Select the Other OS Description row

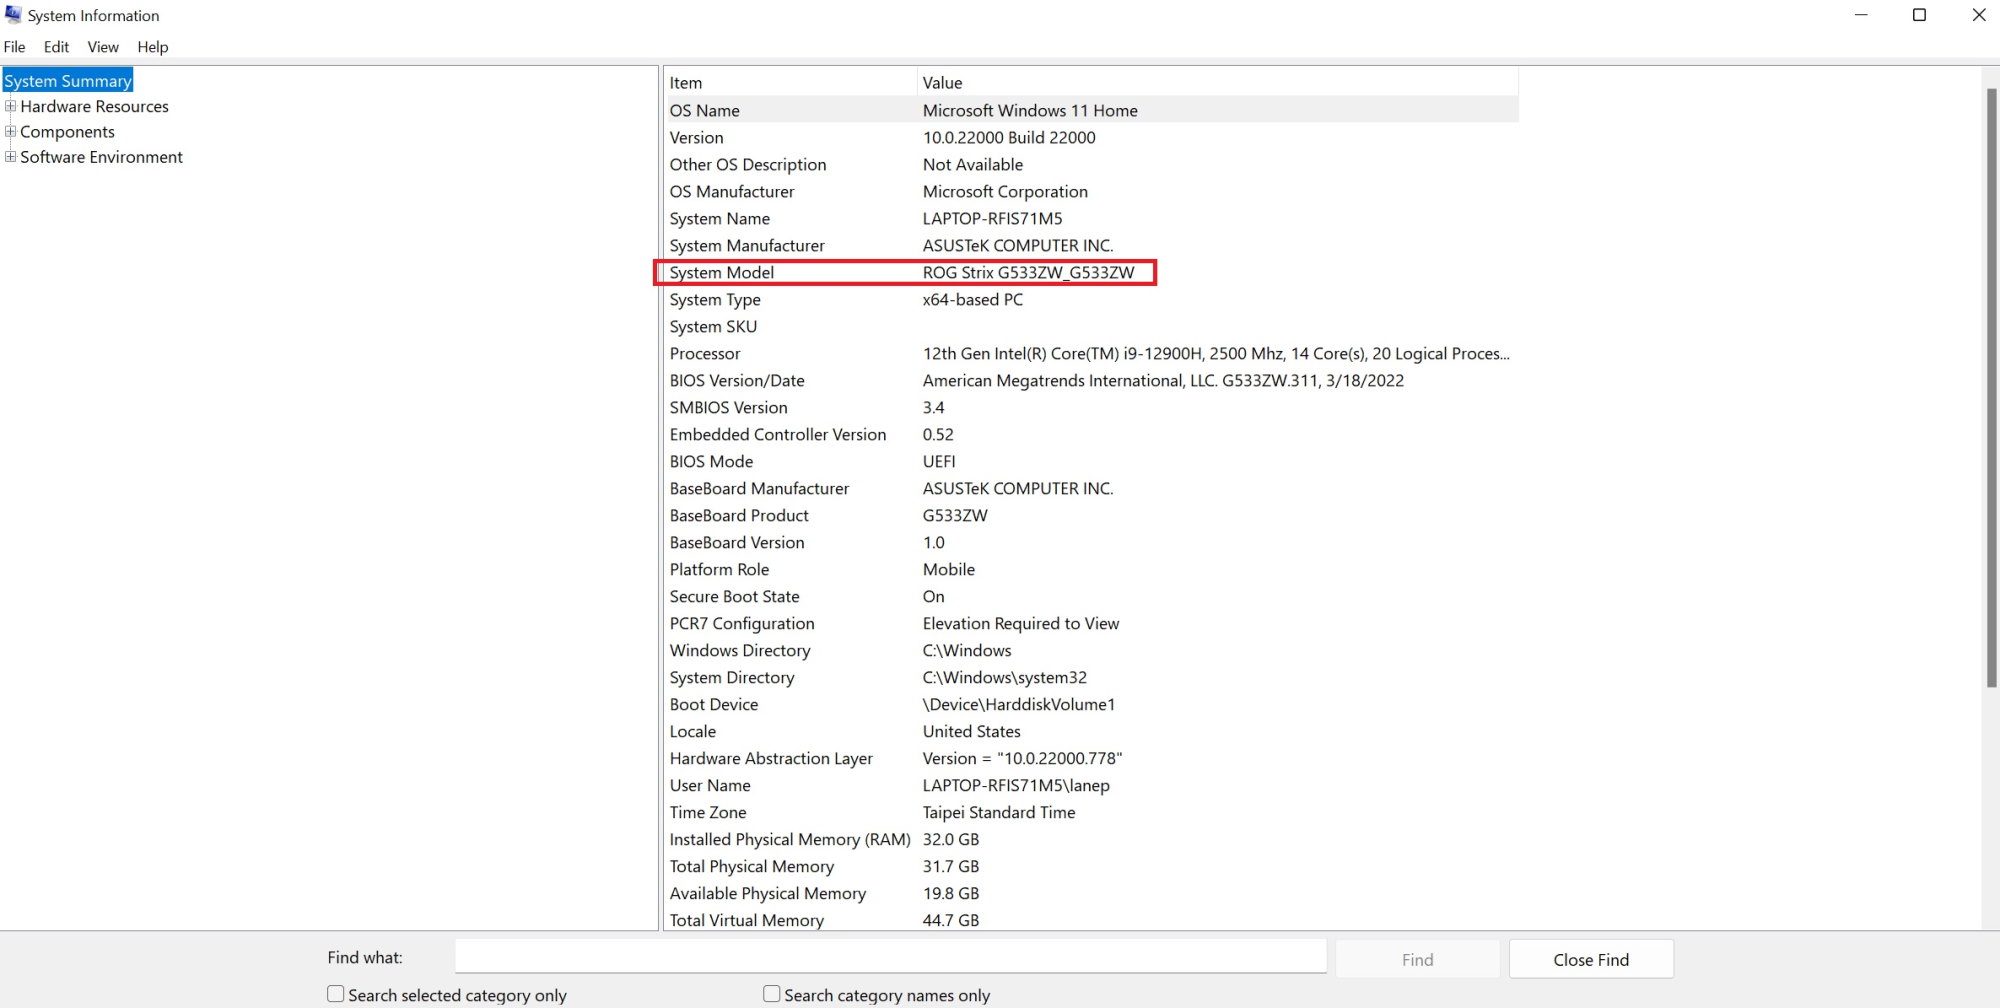pyautogui.click(x=1091, y=165)
